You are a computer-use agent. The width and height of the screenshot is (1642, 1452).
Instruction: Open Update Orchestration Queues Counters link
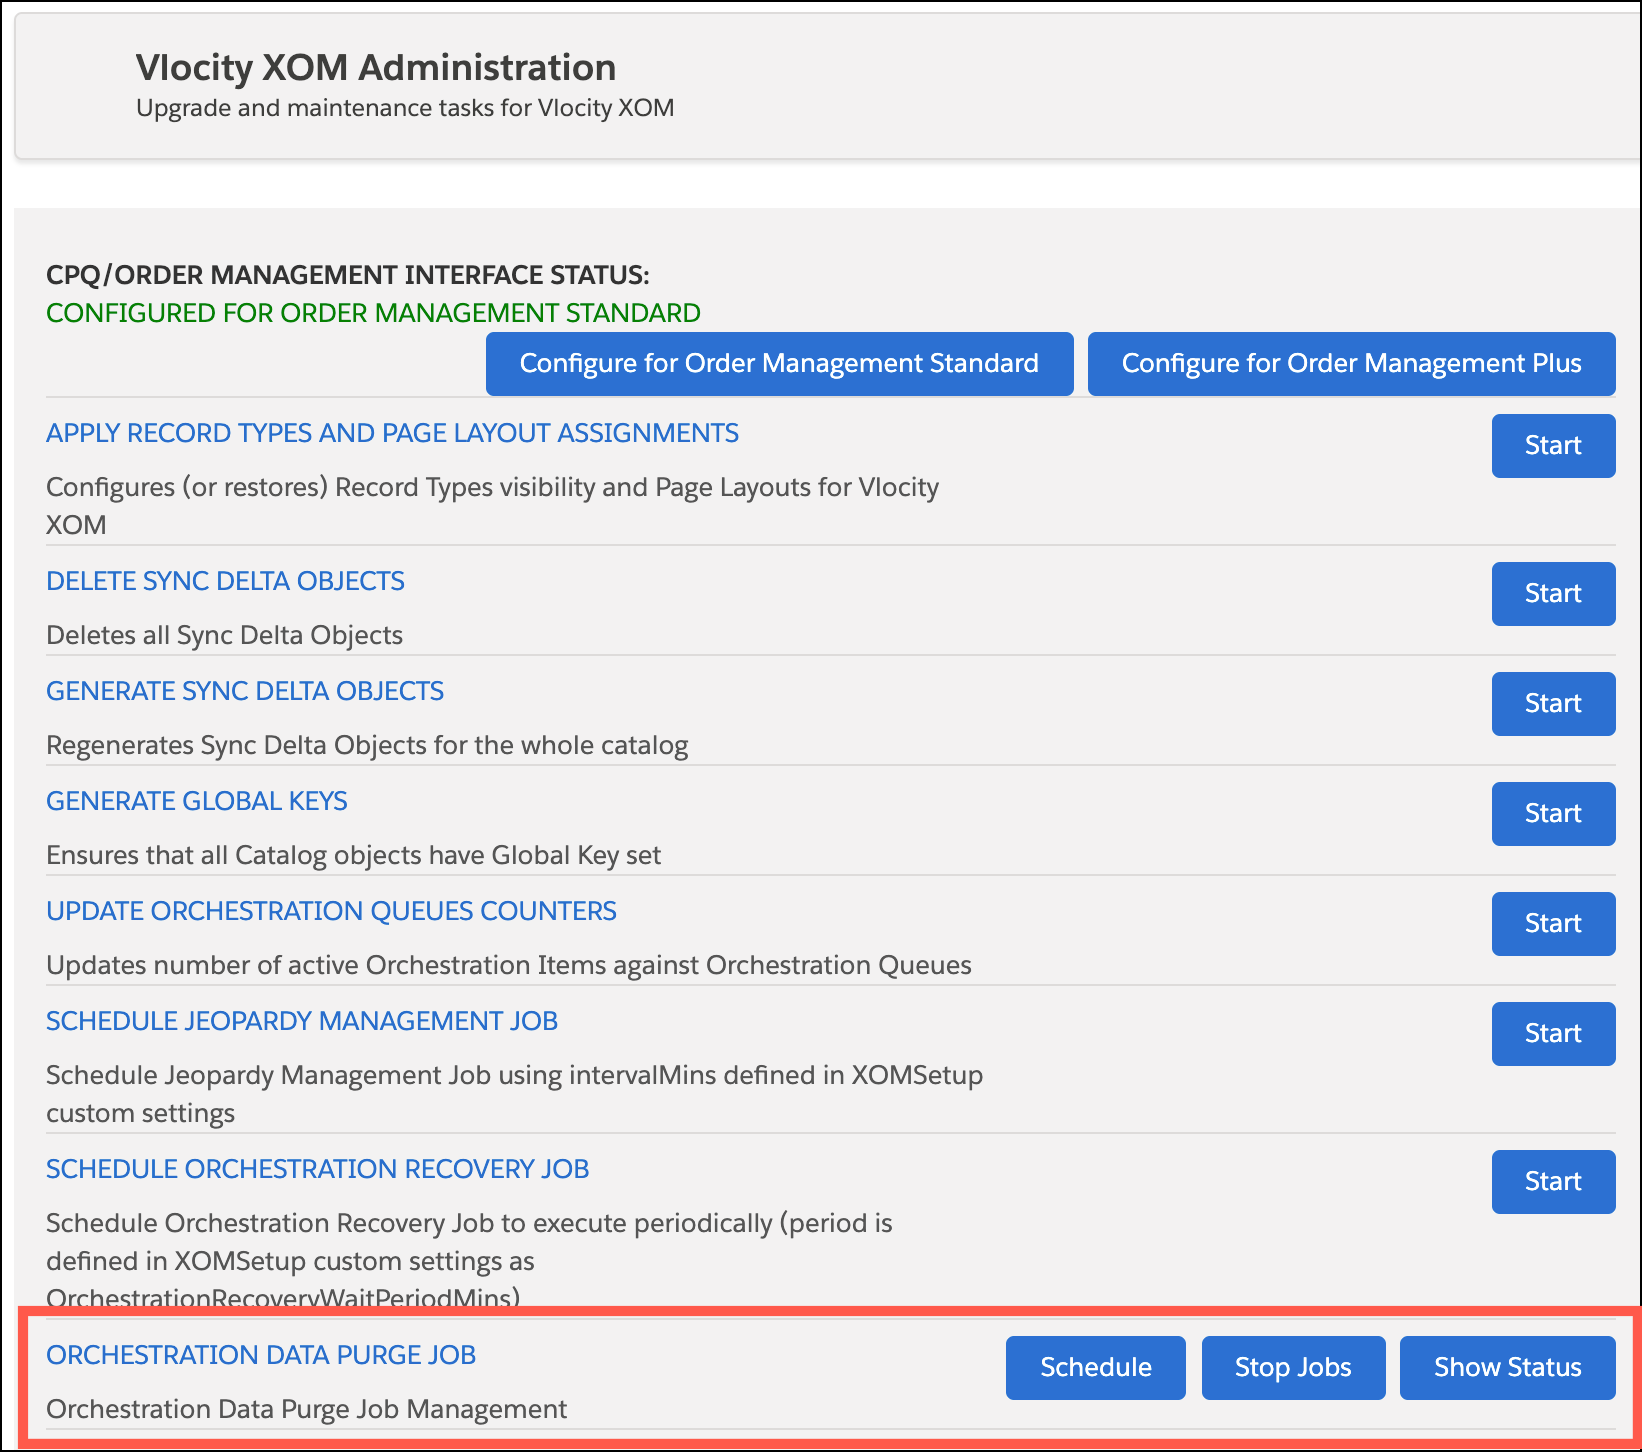coord(331,911)
